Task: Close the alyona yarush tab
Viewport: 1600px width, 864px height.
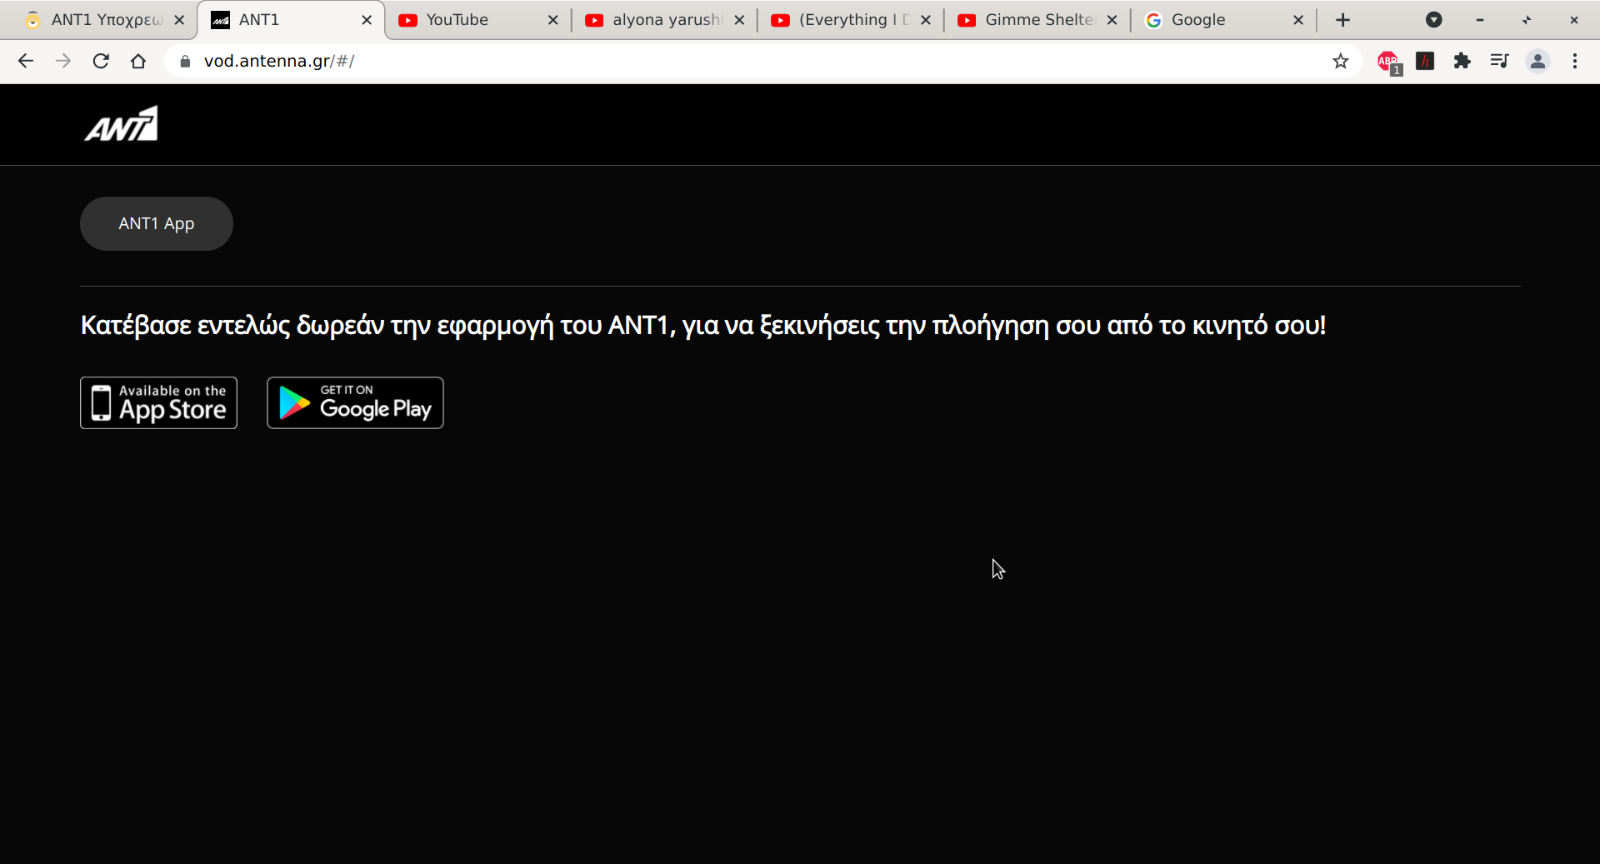Action: tap(739, 20)
